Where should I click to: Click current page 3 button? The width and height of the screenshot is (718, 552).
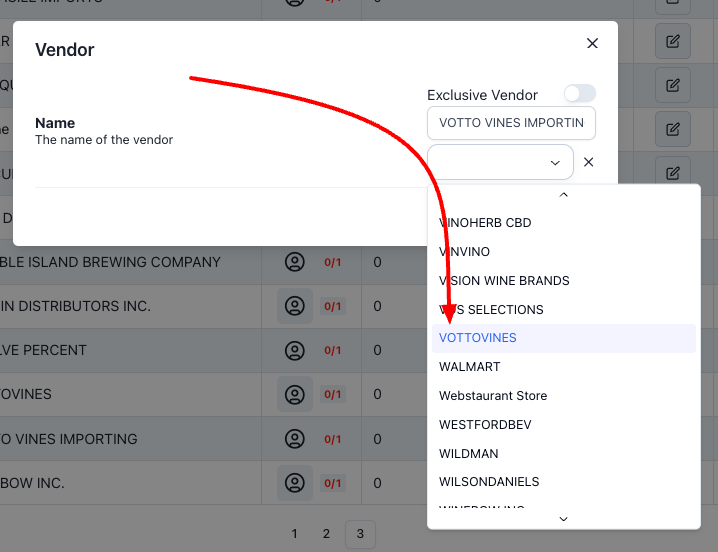click(x=360, y=534)
